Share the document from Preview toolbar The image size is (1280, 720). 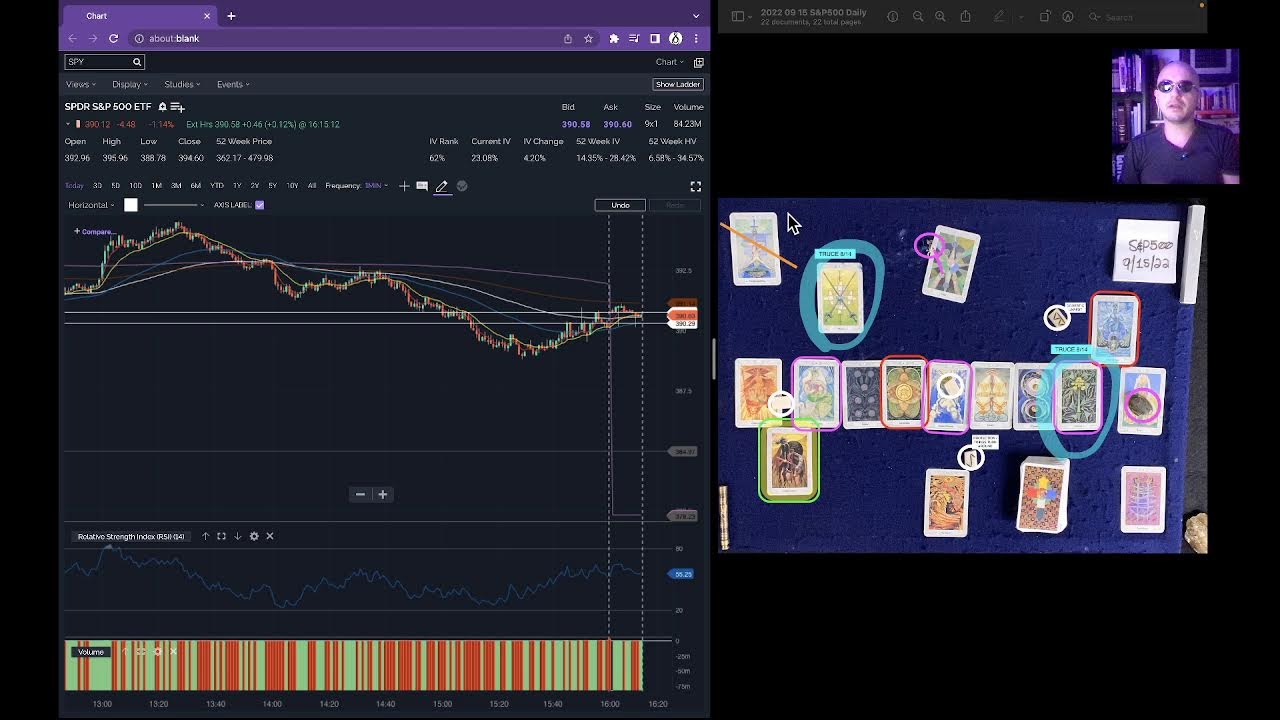click(965, 16)
